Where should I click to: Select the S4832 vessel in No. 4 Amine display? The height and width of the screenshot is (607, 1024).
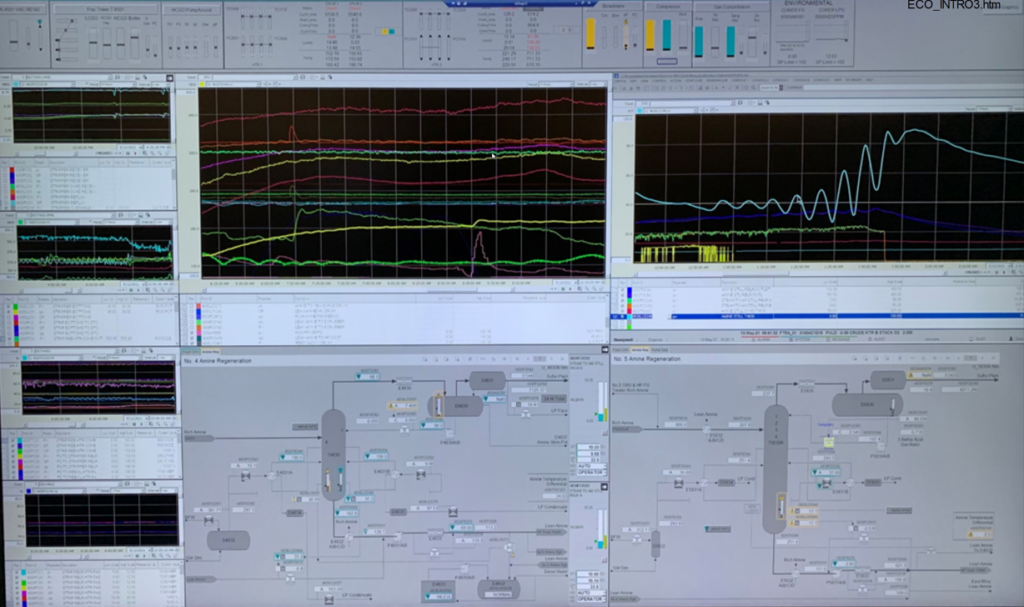(228, 540)
